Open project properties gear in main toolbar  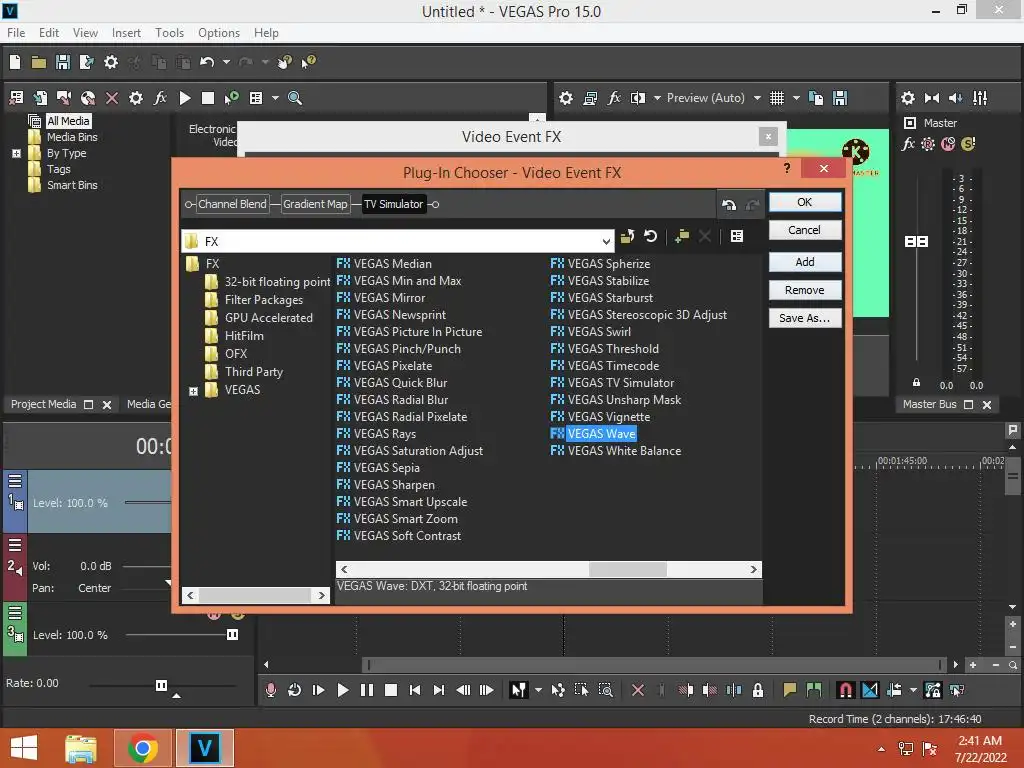click(111, 62)
